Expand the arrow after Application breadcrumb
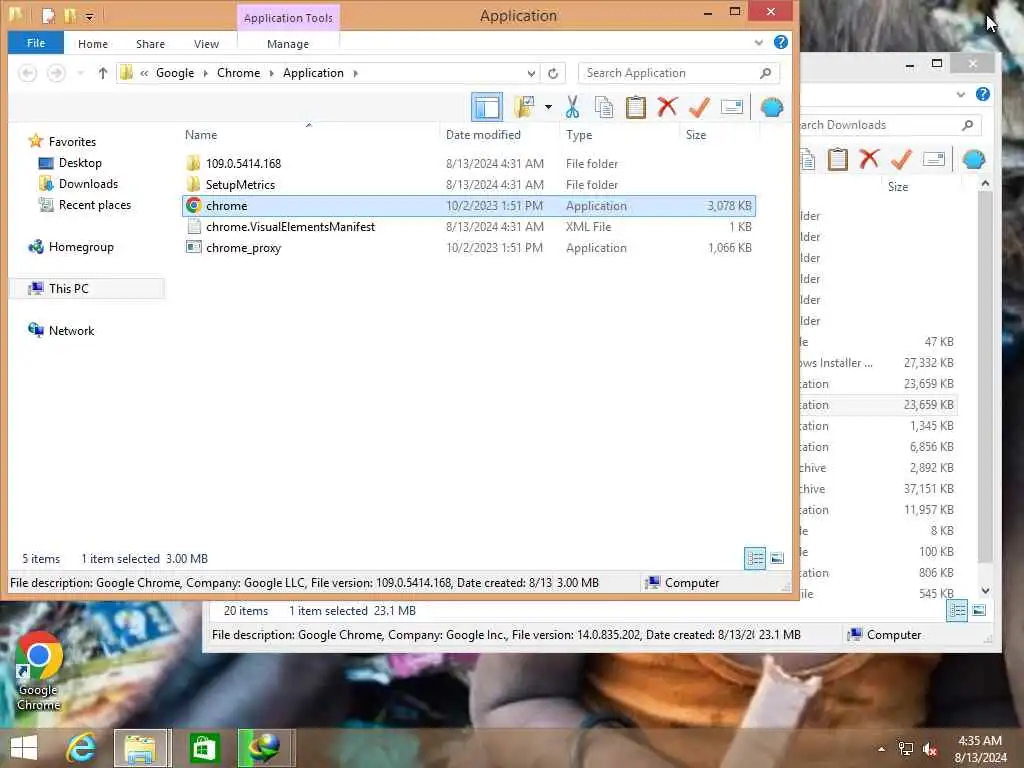 (356, 73)
